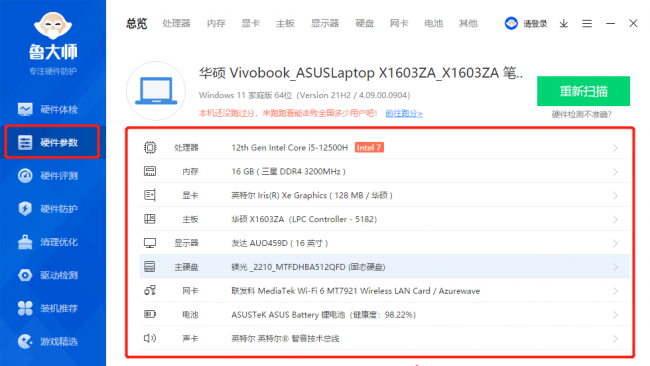Click 'Windows 11 家庭版 64位' version text
This screenshot has width=650, height=366.
click(245, 95)
